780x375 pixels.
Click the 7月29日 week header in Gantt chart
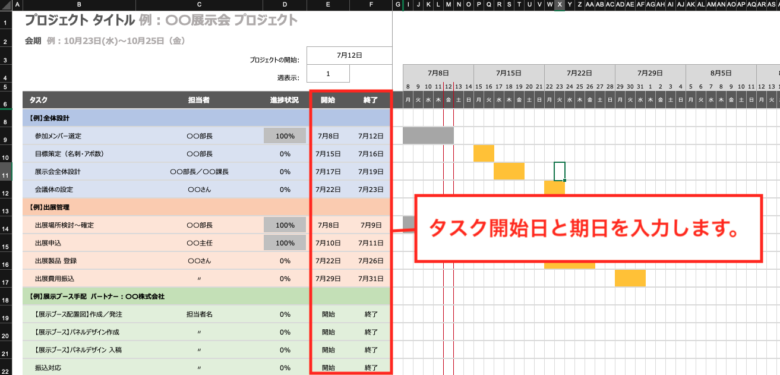click(650, 73)
